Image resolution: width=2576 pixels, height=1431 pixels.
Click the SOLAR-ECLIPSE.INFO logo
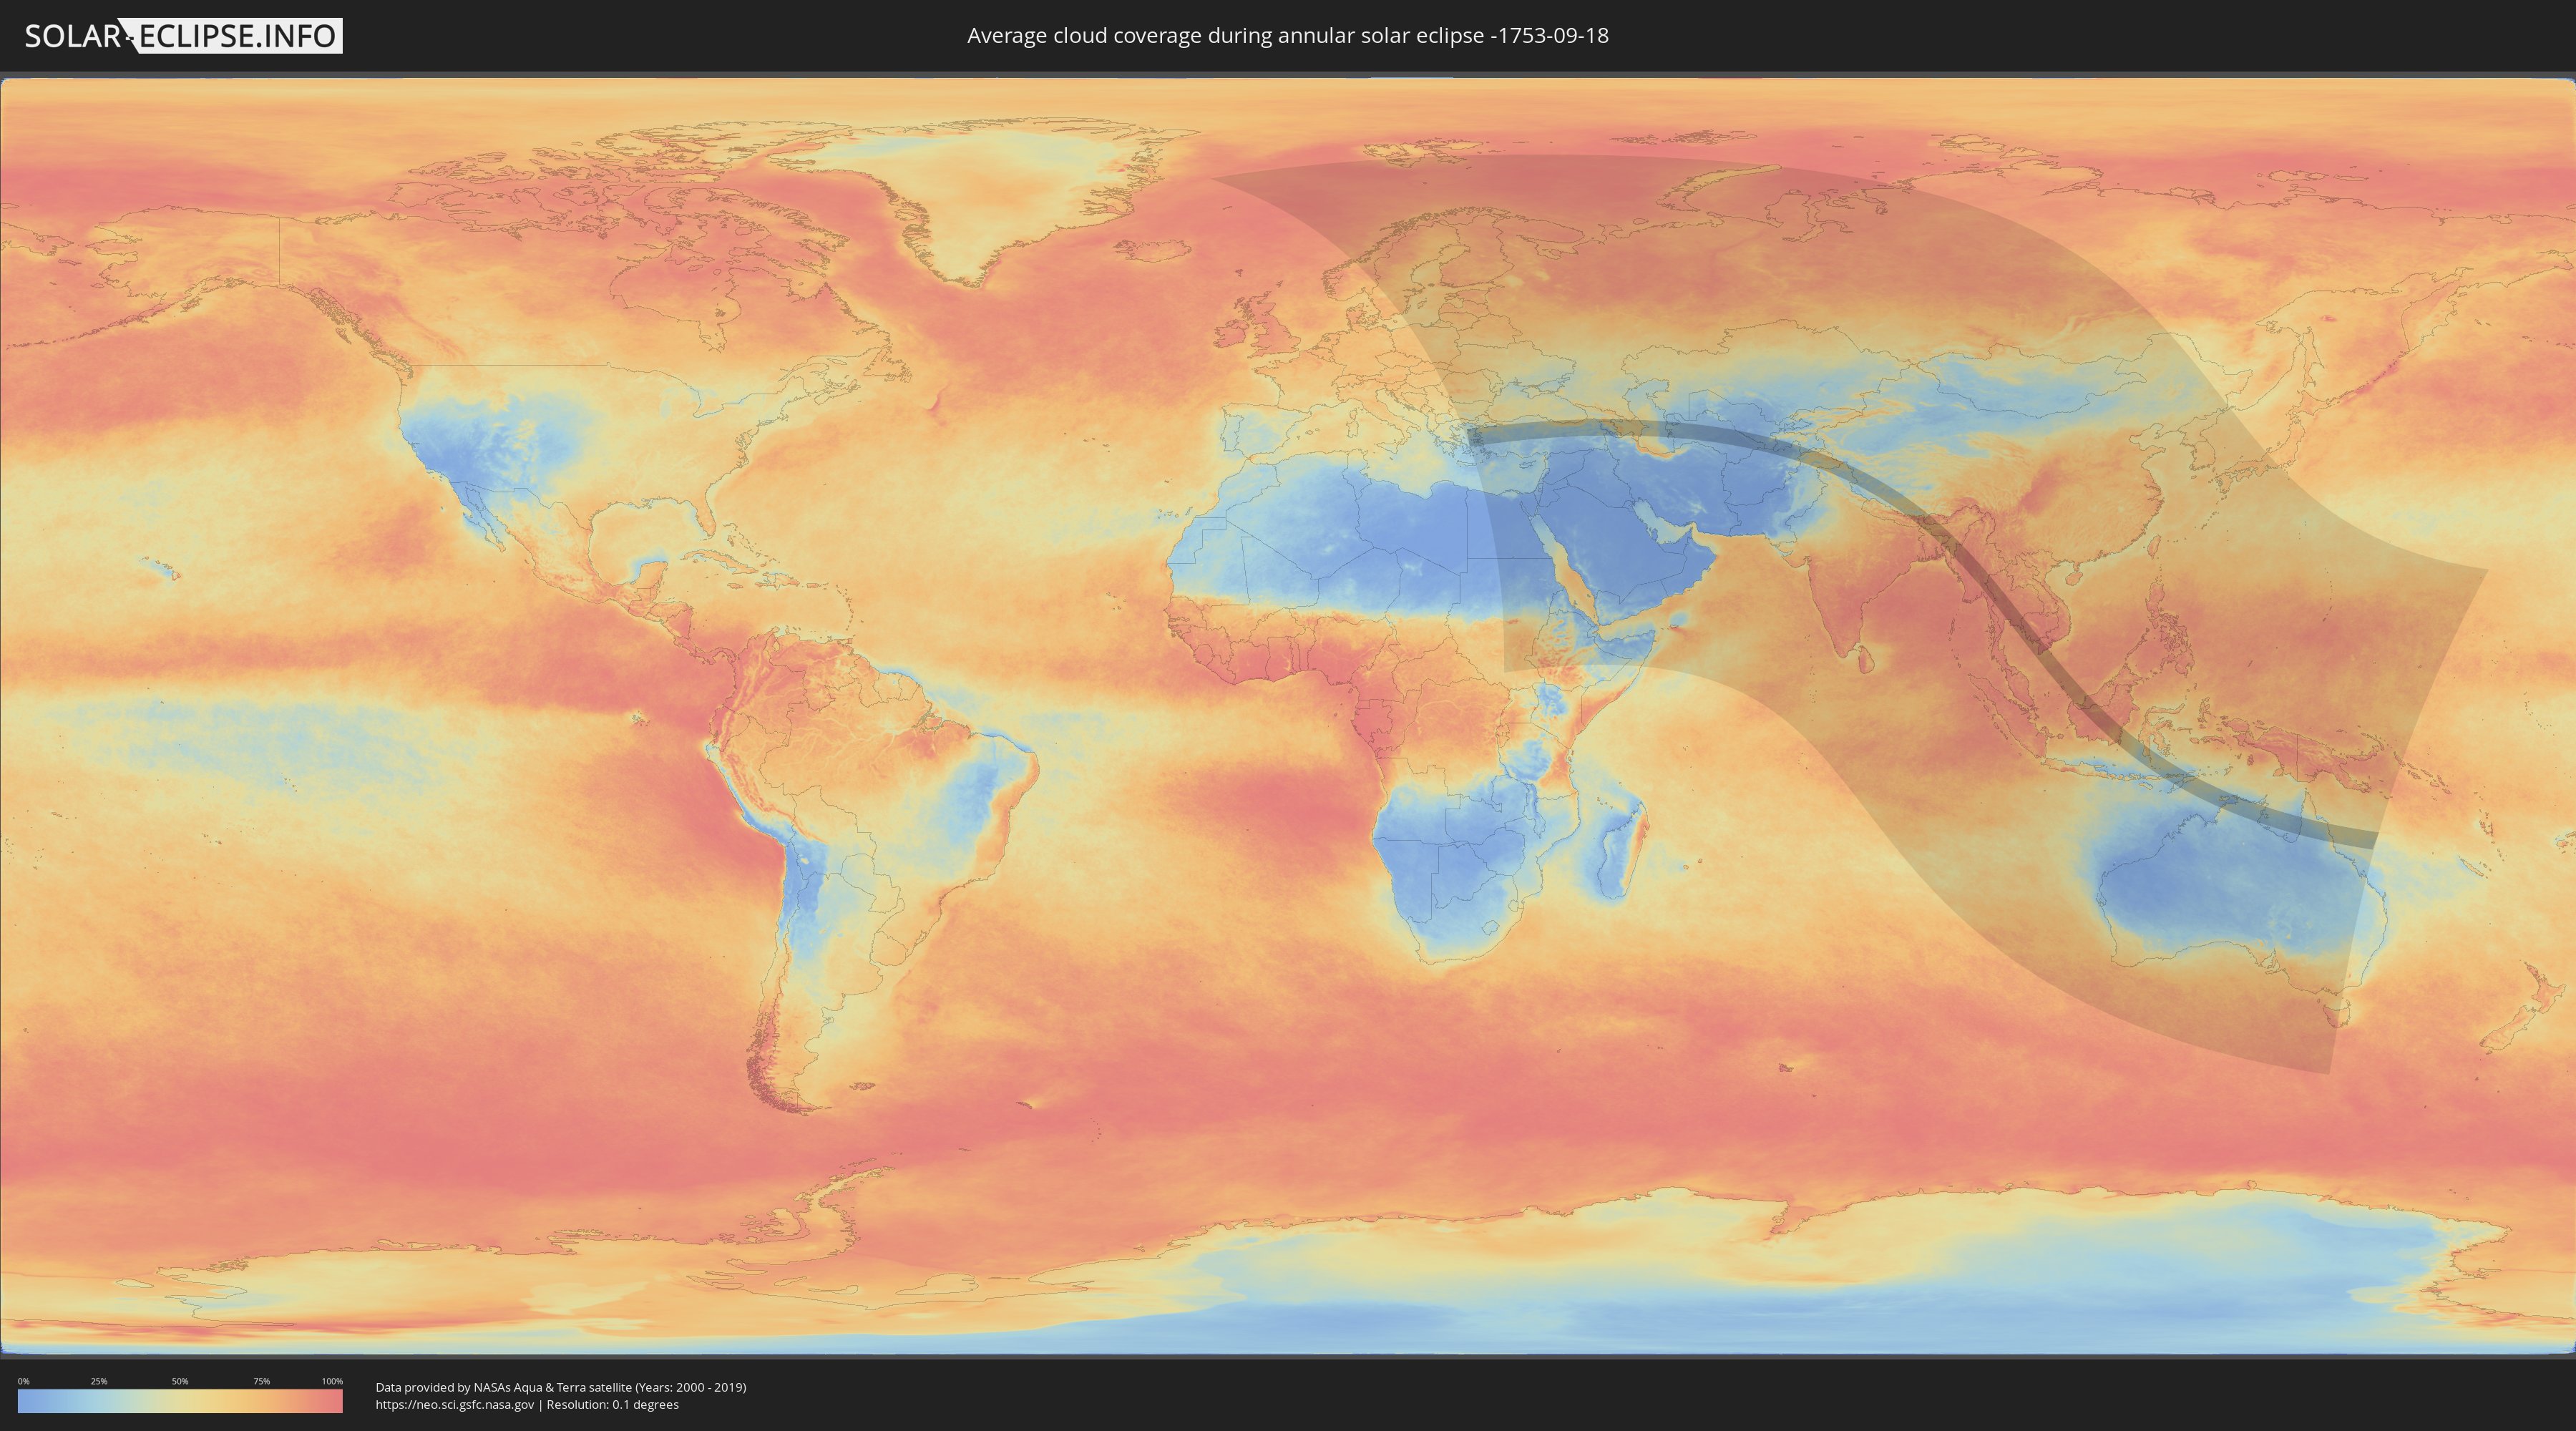(183, 36)
